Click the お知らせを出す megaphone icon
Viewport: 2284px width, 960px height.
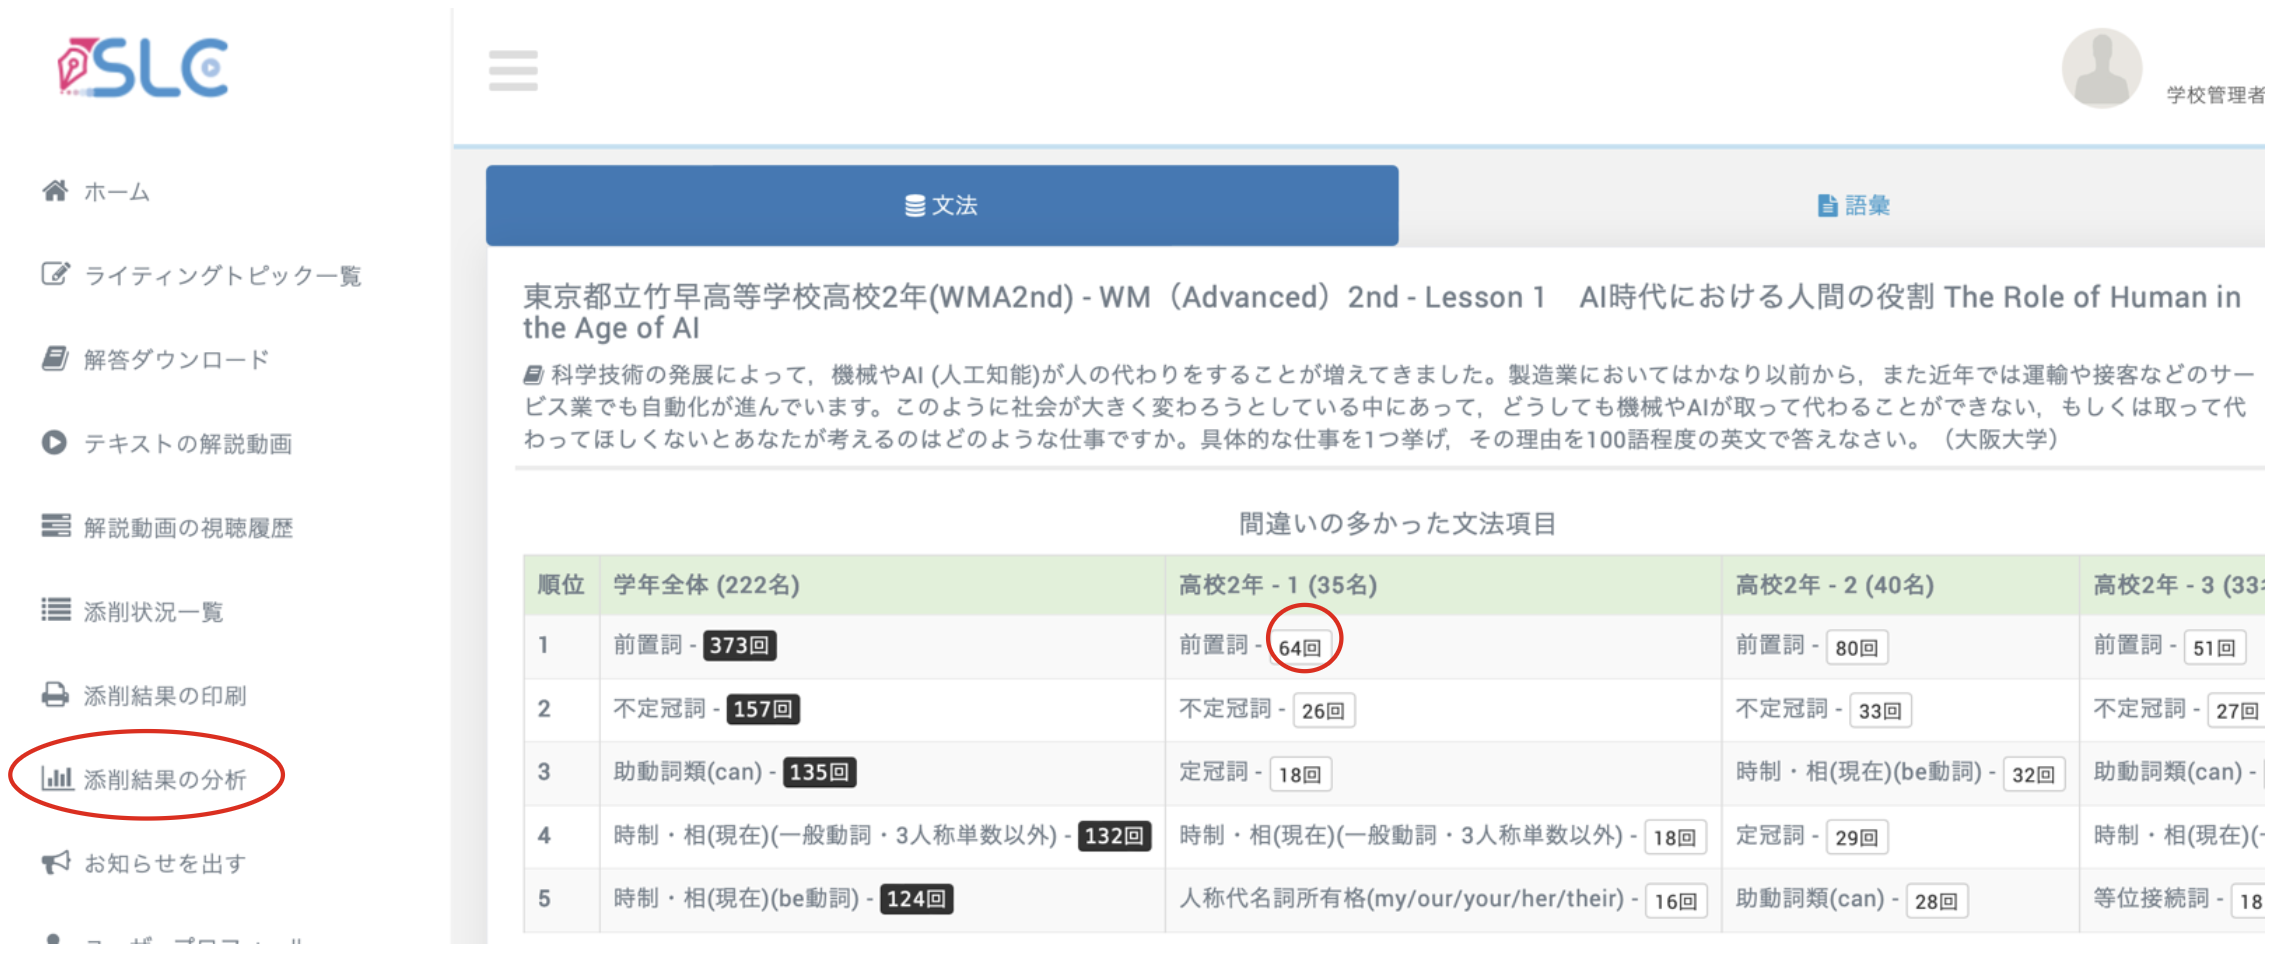55,863
